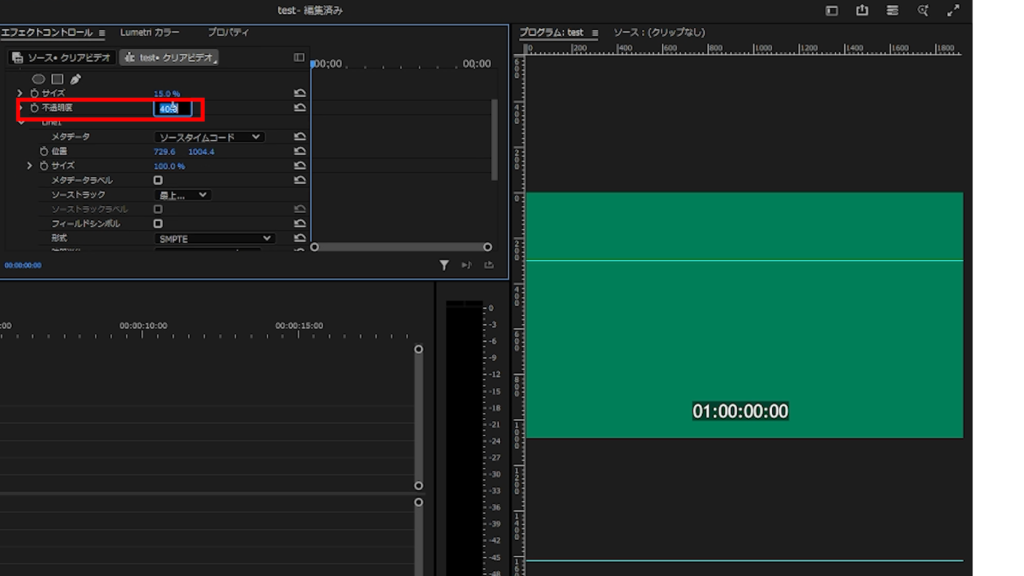Switch to the エフェクトコントロール tab
The image size is (1024, 576).
[47, 32]
